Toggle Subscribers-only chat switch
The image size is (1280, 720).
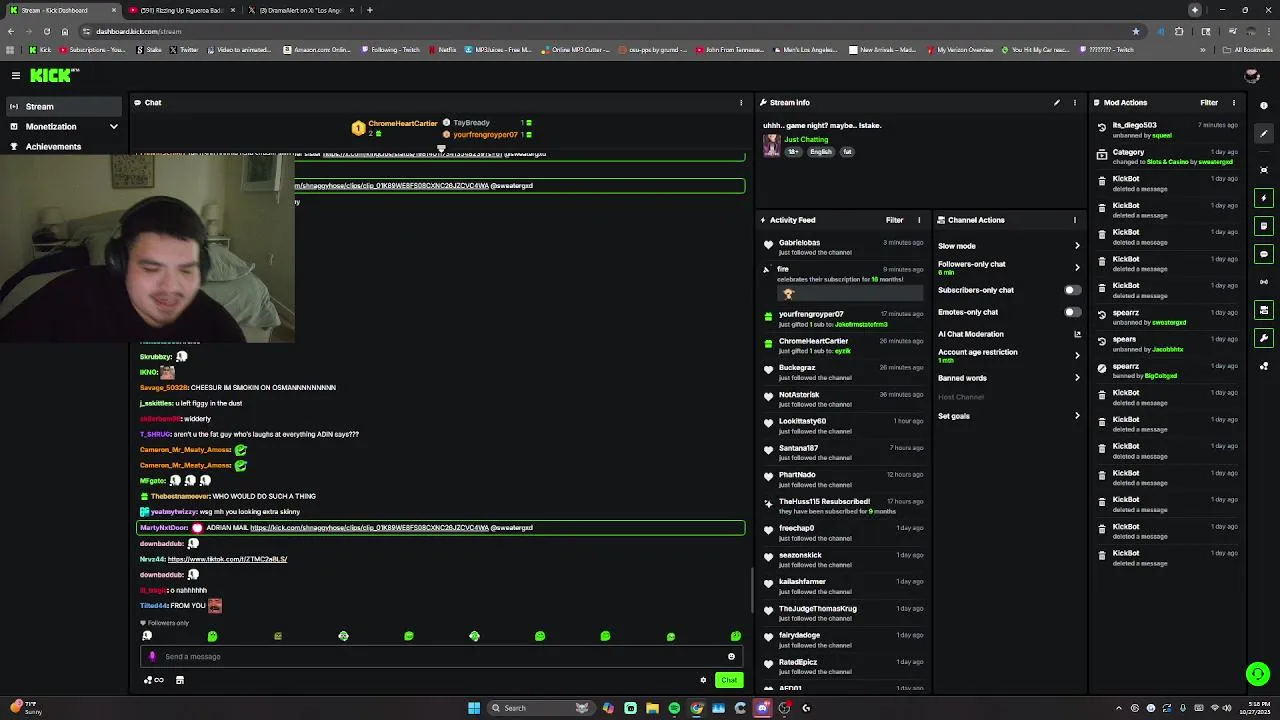1072,290
